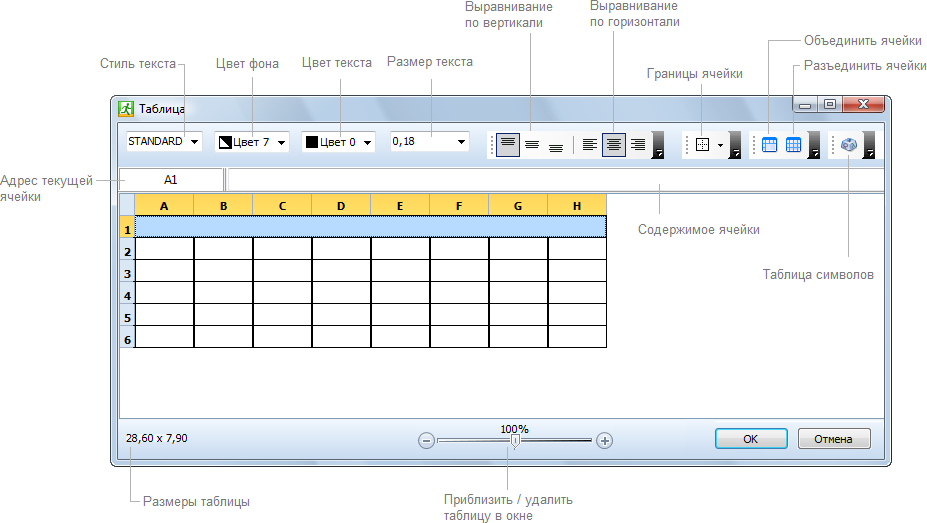927x523 pixels.
Task: Click the zoom slider handle at 100%
Action: tap(515, 440)
